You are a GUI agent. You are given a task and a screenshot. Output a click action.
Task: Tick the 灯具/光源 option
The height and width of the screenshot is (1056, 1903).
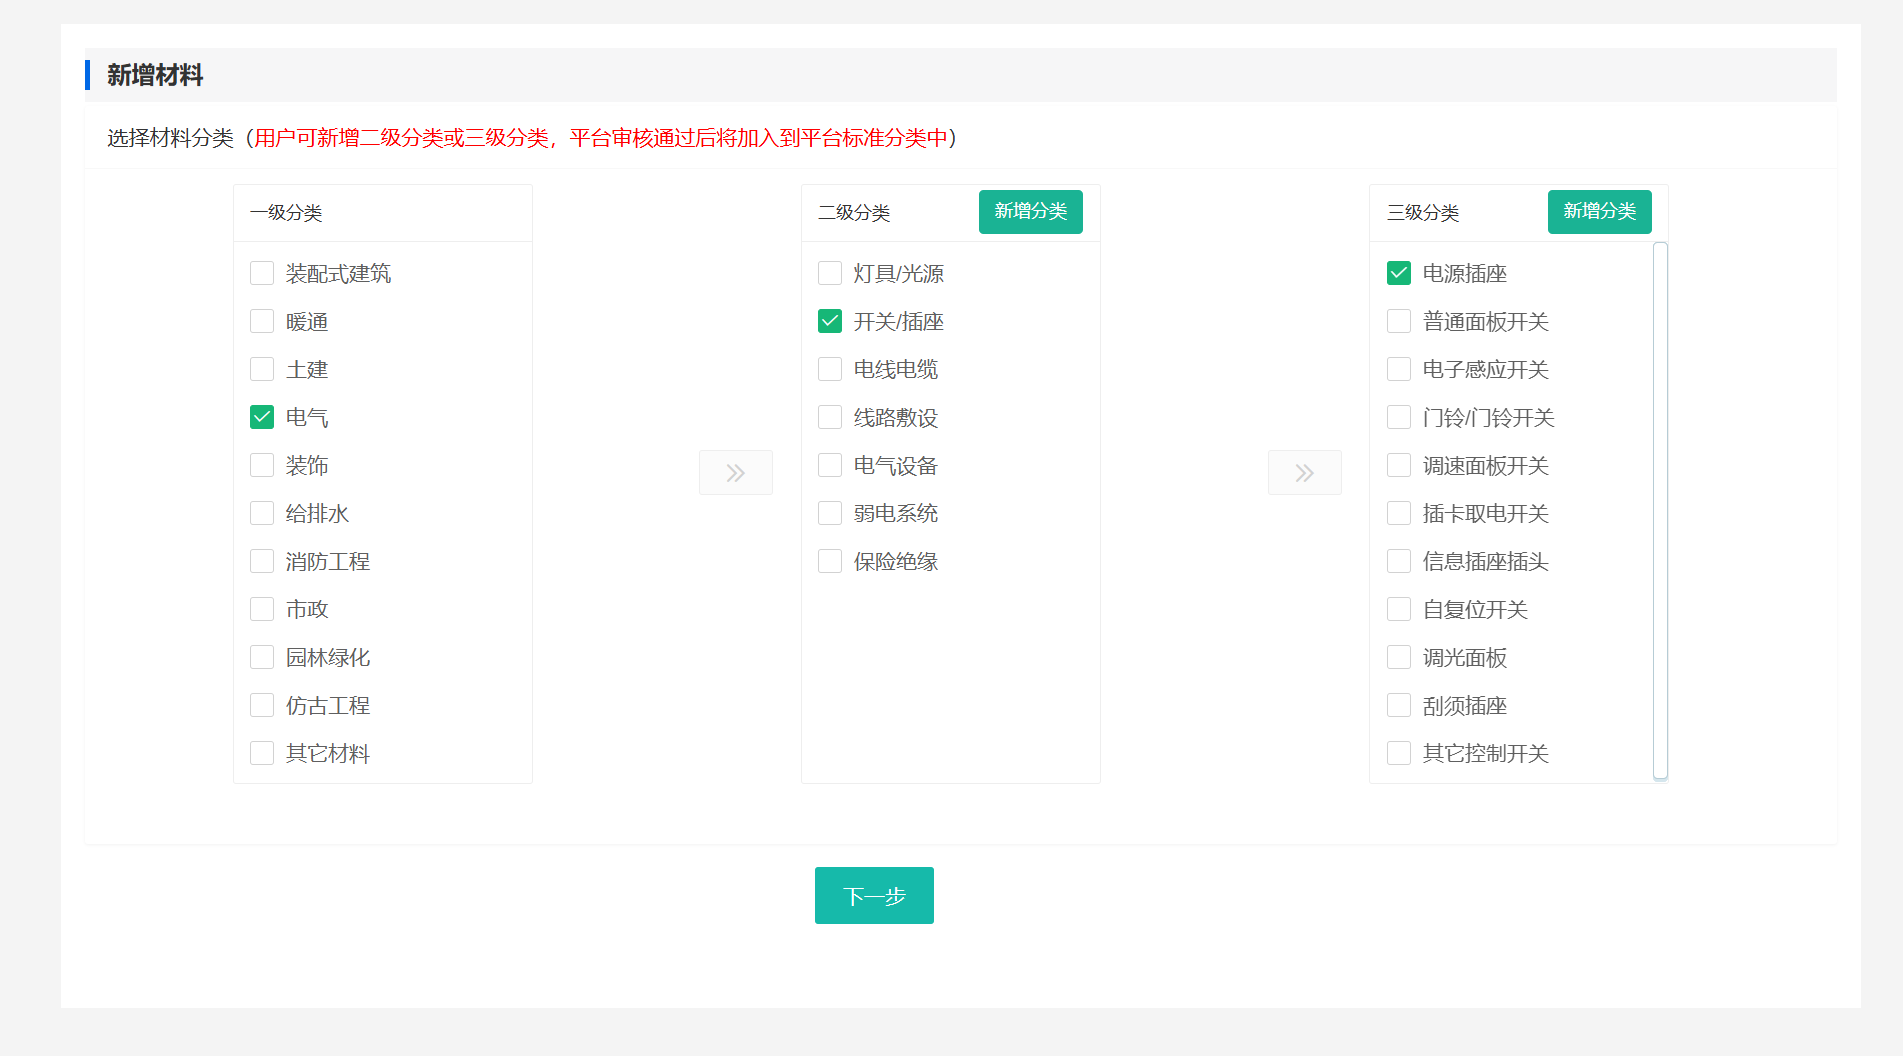(x=830, y=273)
